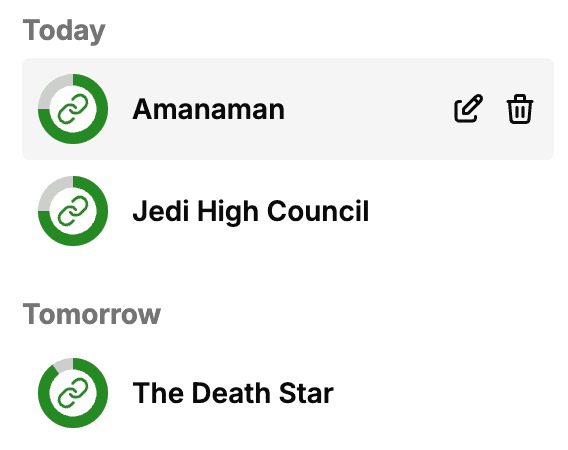Image resolution: width=568 pixels, height=450 pixels.
Task: Click empty row area right of The Death Star
Action: tap(444, 393)
